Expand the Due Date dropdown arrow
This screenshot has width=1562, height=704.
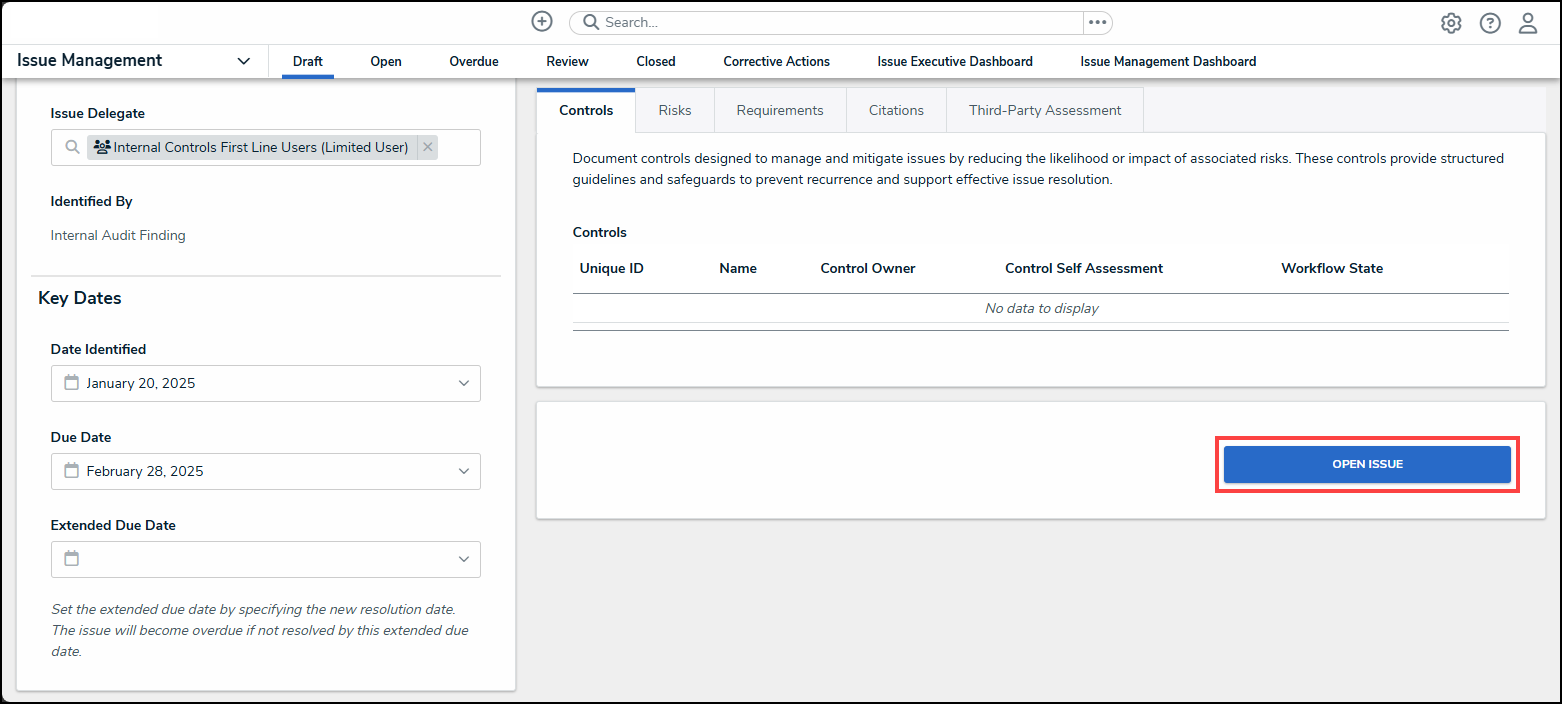pyautogui.click(x=463, y=471)
